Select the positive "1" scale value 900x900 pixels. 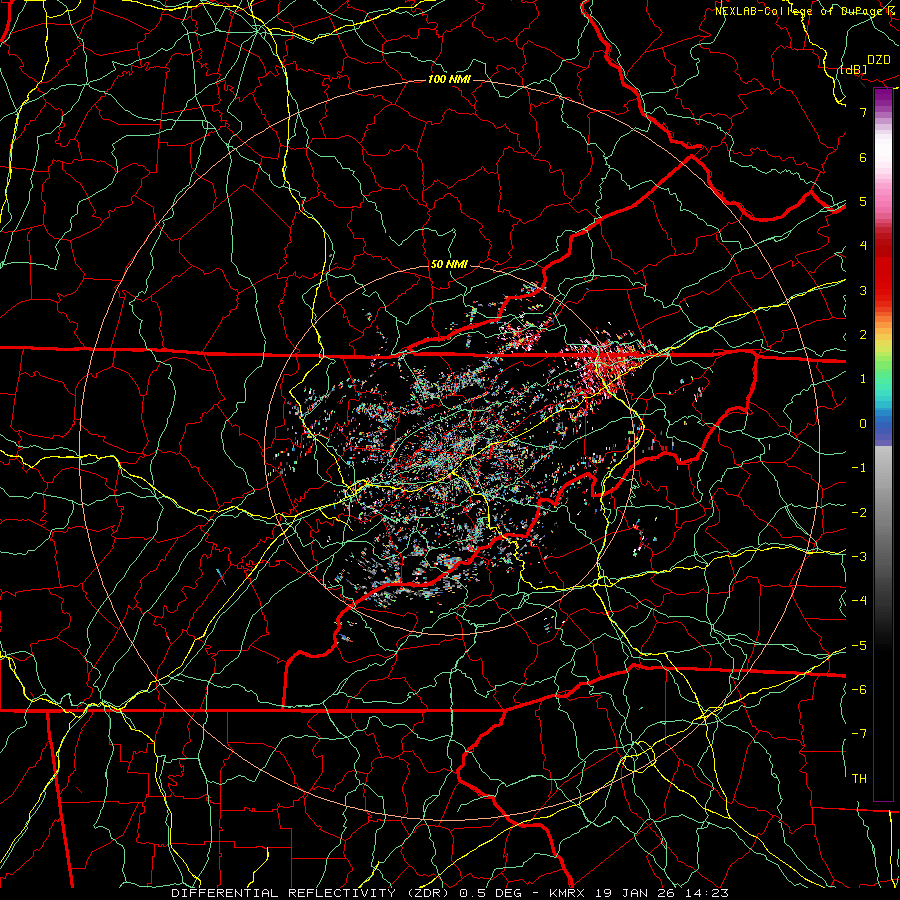[x=863, y=379]
